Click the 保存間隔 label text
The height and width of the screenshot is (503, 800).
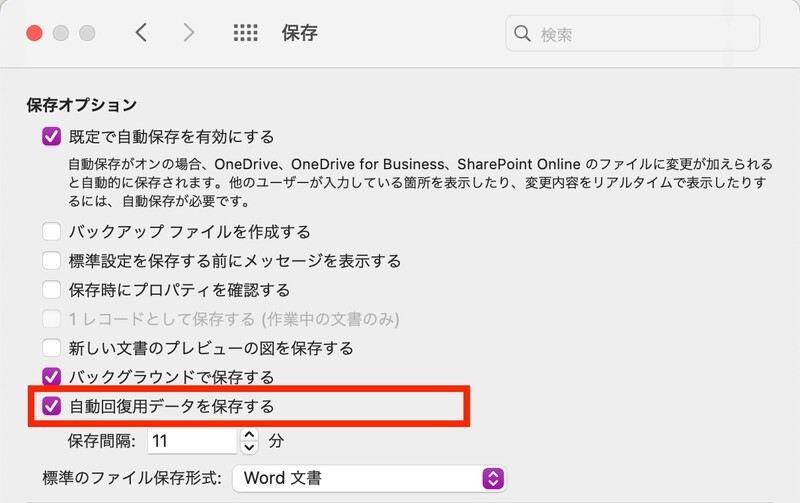[102, 441]
